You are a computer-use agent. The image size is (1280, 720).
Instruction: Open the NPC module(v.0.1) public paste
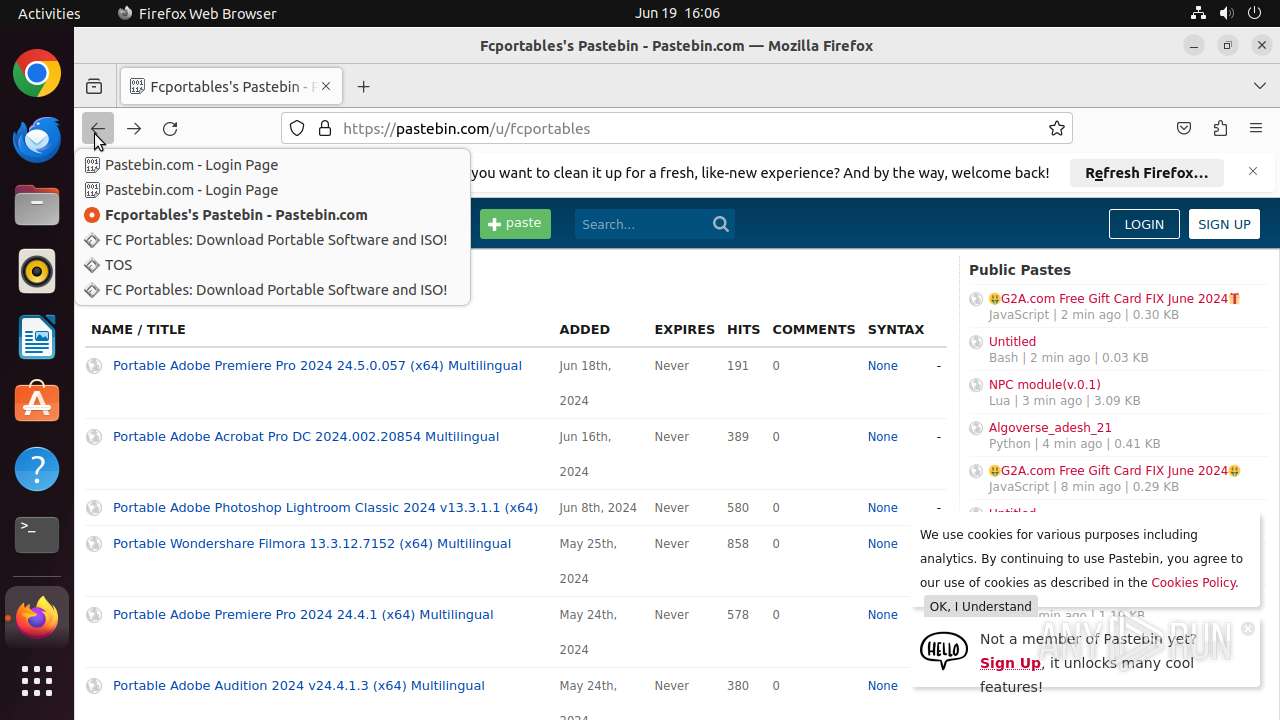pos(1044,385)
